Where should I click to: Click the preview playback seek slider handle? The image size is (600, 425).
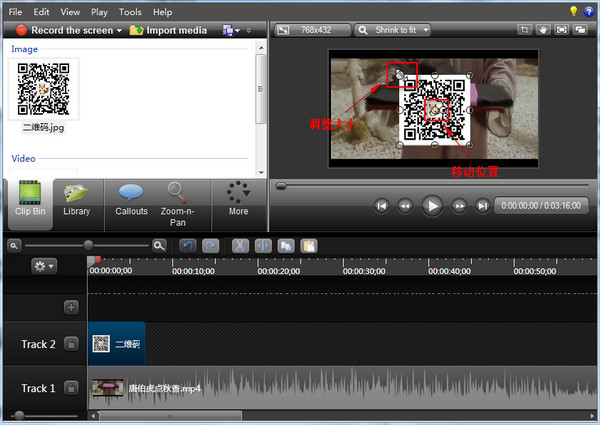tap(281, 186)
